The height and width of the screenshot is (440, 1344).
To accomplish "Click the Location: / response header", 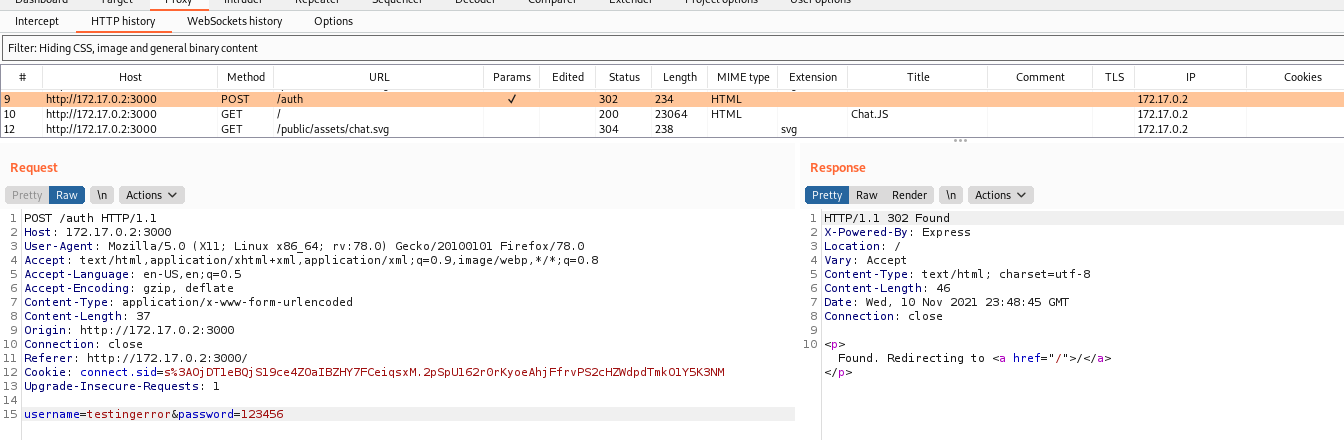I will point(862,246).
